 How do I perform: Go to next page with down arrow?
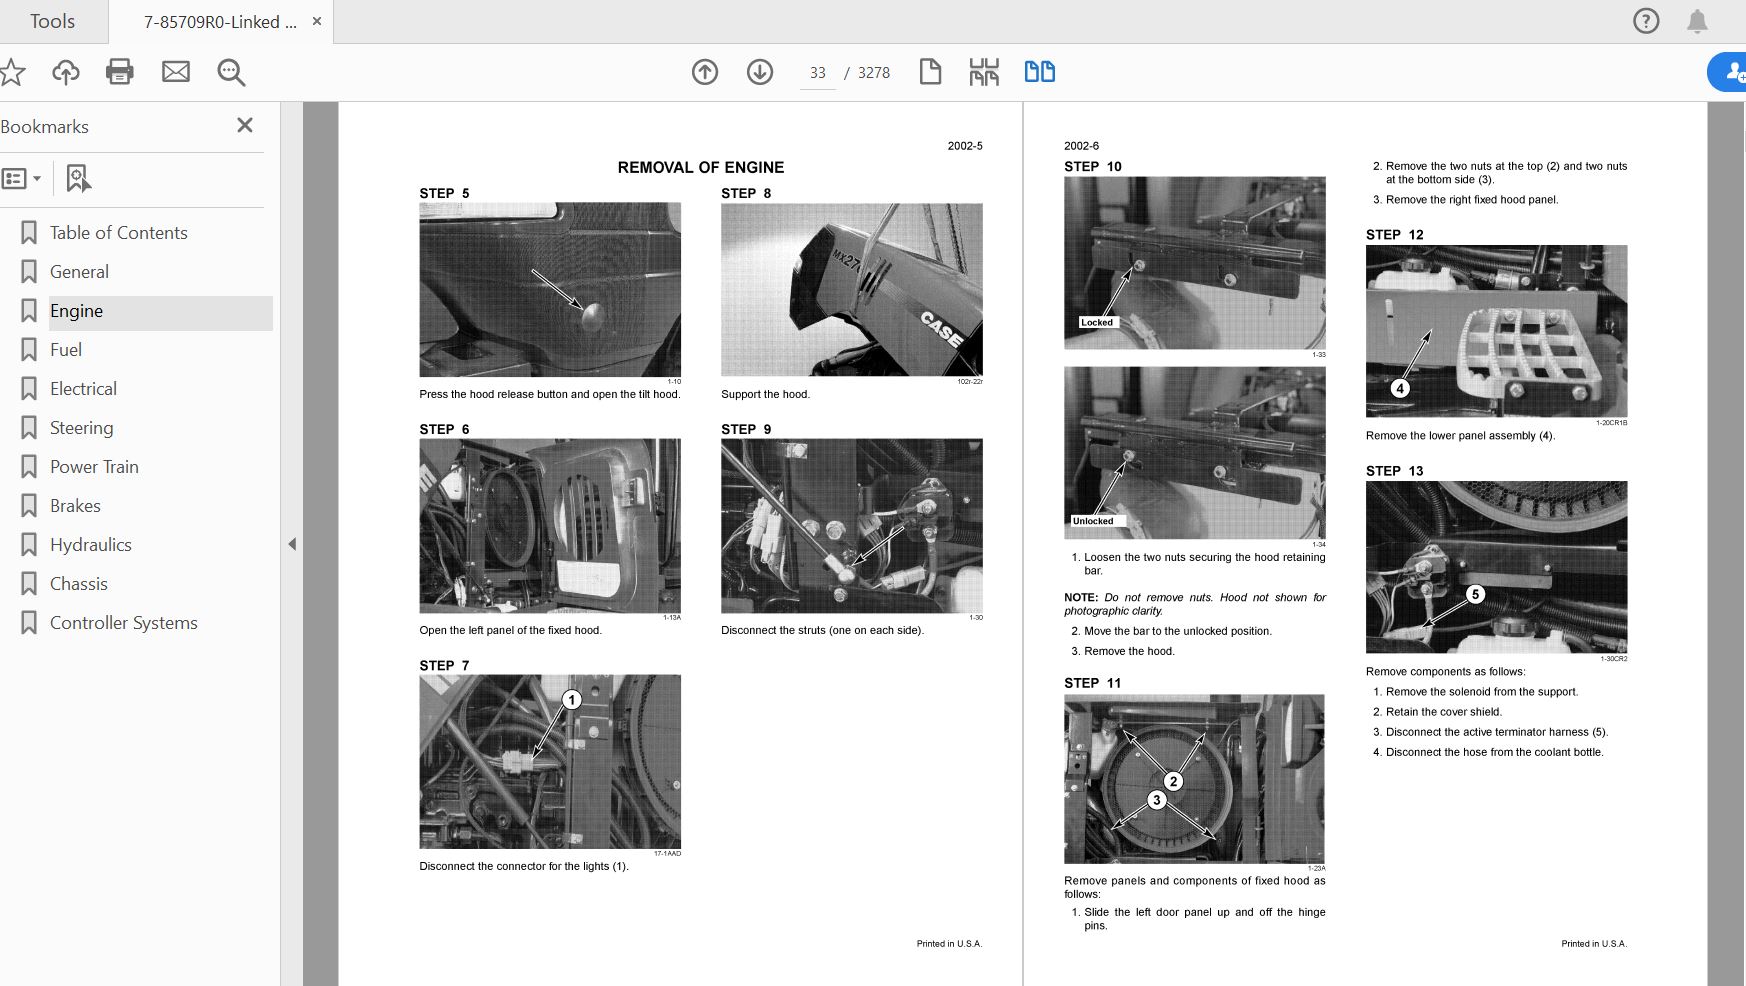point(760,72)
